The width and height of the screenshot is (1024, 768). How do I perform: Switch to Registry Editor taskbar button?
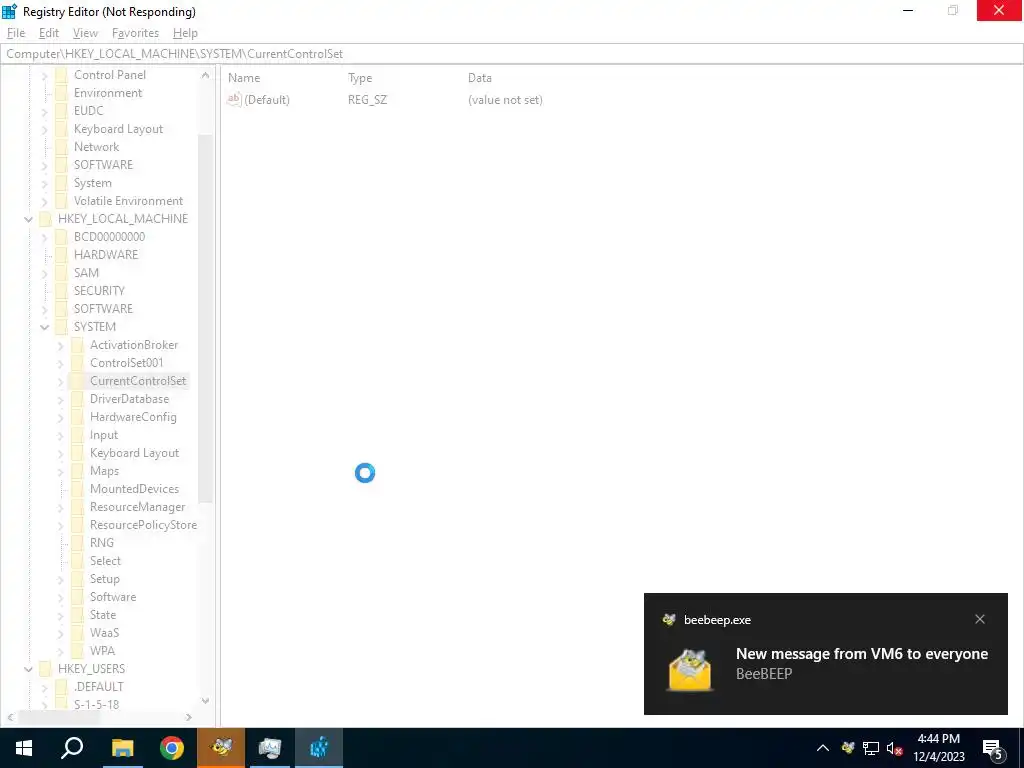pyautogui.click(x=319, y=748)
